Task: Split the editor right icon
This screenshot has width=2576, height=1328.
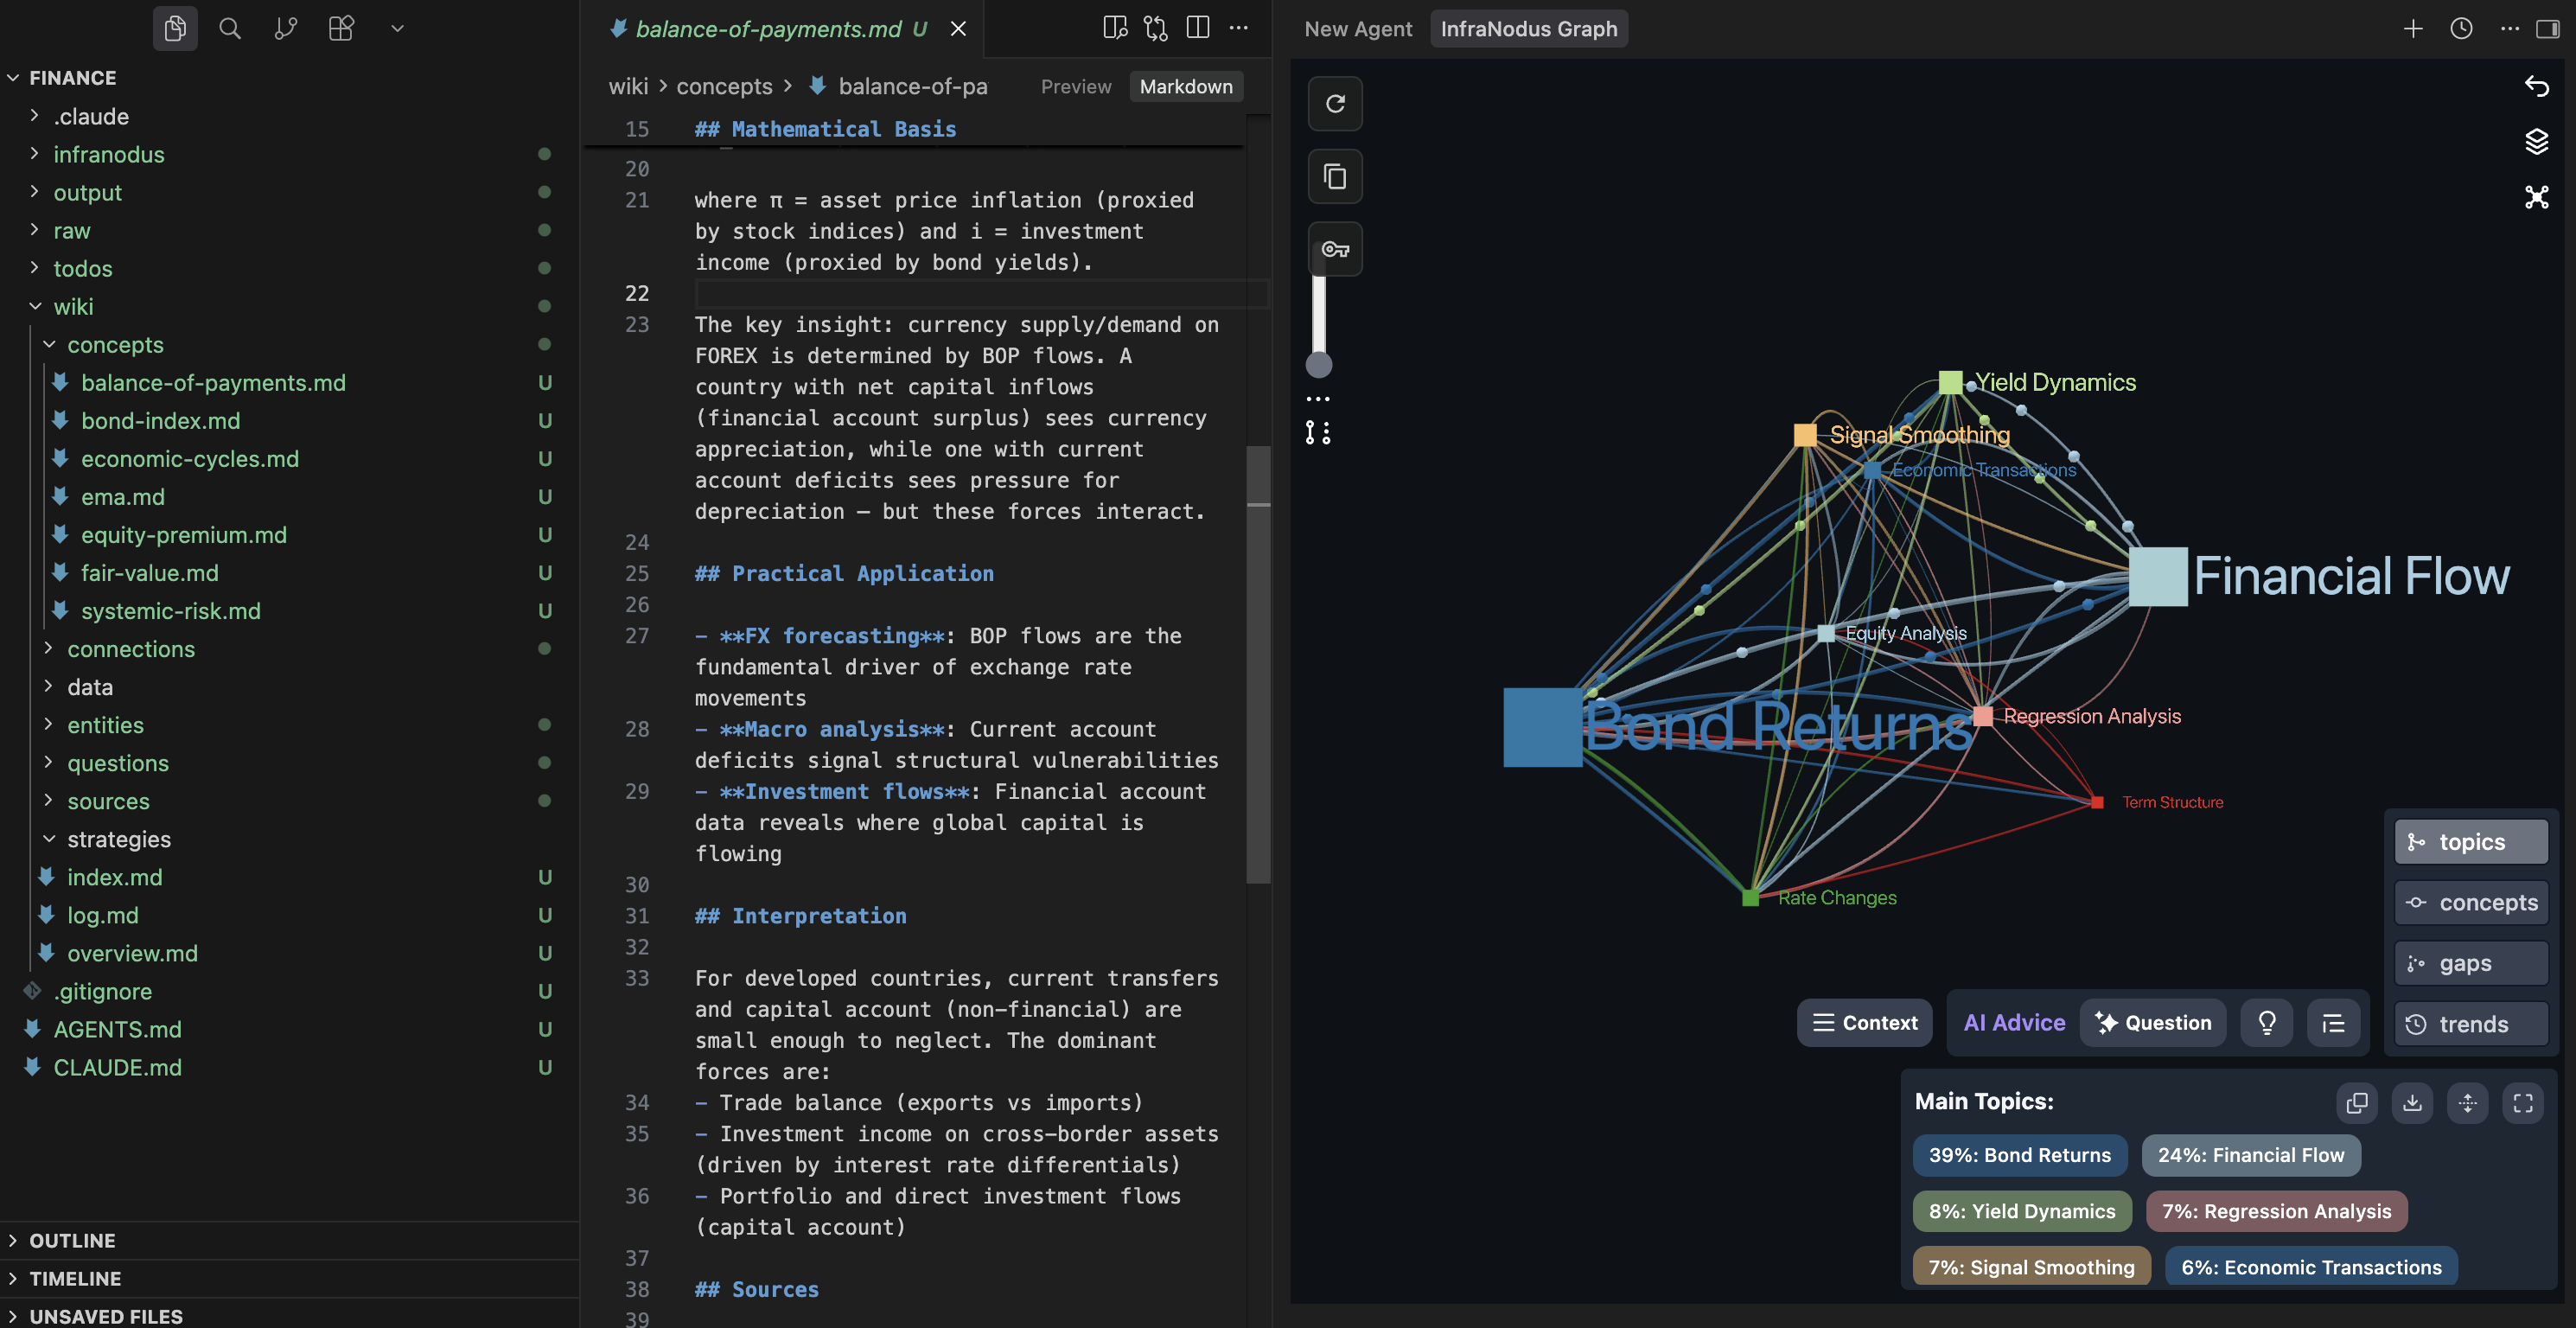Action: point(1197,28)
